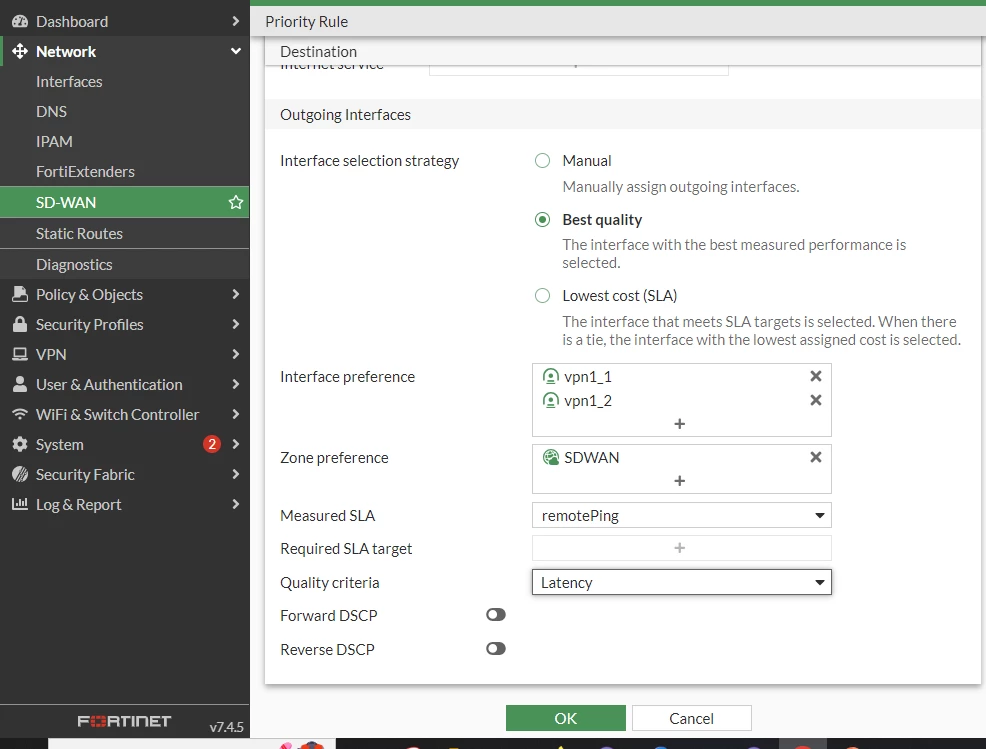
Task: Remove vpn1_2 from Interface preference
Action: [816, 400]
